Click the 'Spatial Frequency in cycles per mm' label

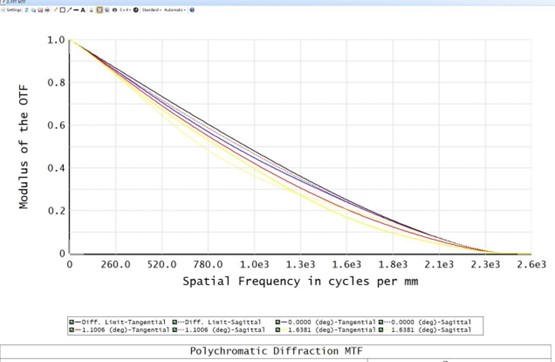click(x=300, y=281)
